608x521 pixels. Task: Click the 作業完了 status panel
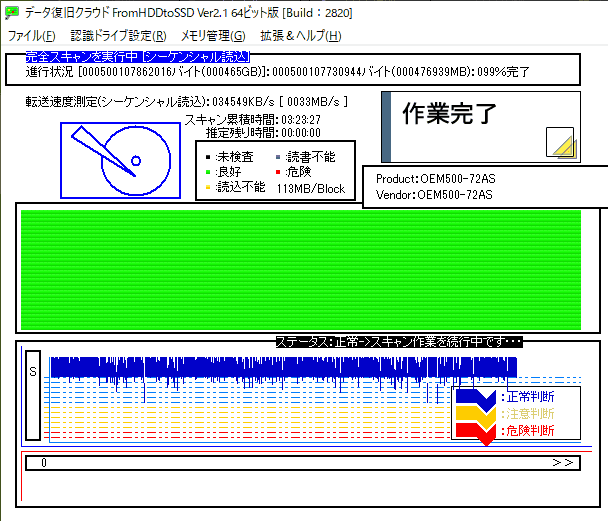[481, 127]
